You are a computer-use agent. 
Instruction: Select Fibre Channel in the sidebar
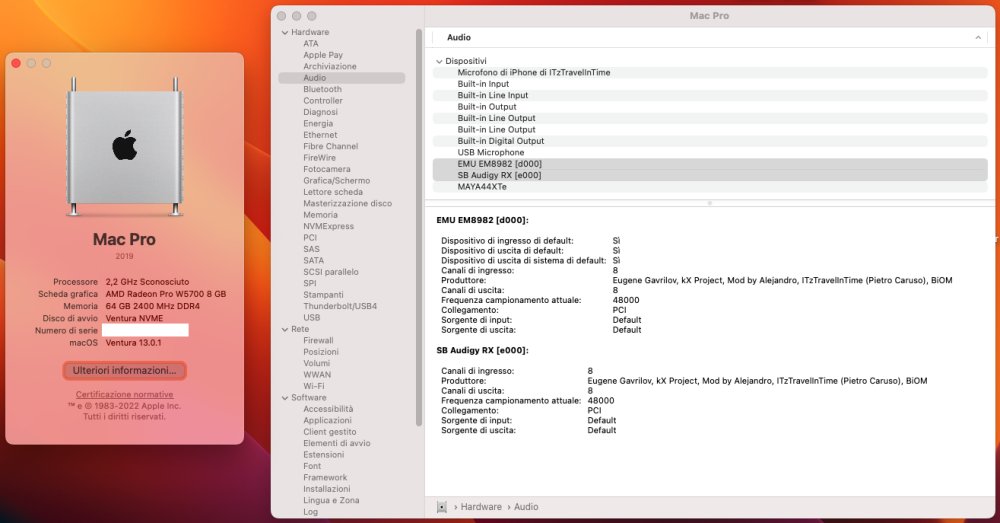click(x=330, y=147)
